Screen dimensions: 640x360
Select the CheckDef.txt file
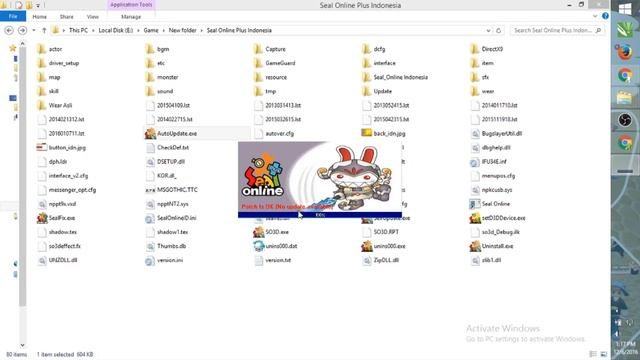[x=167, y=147]
